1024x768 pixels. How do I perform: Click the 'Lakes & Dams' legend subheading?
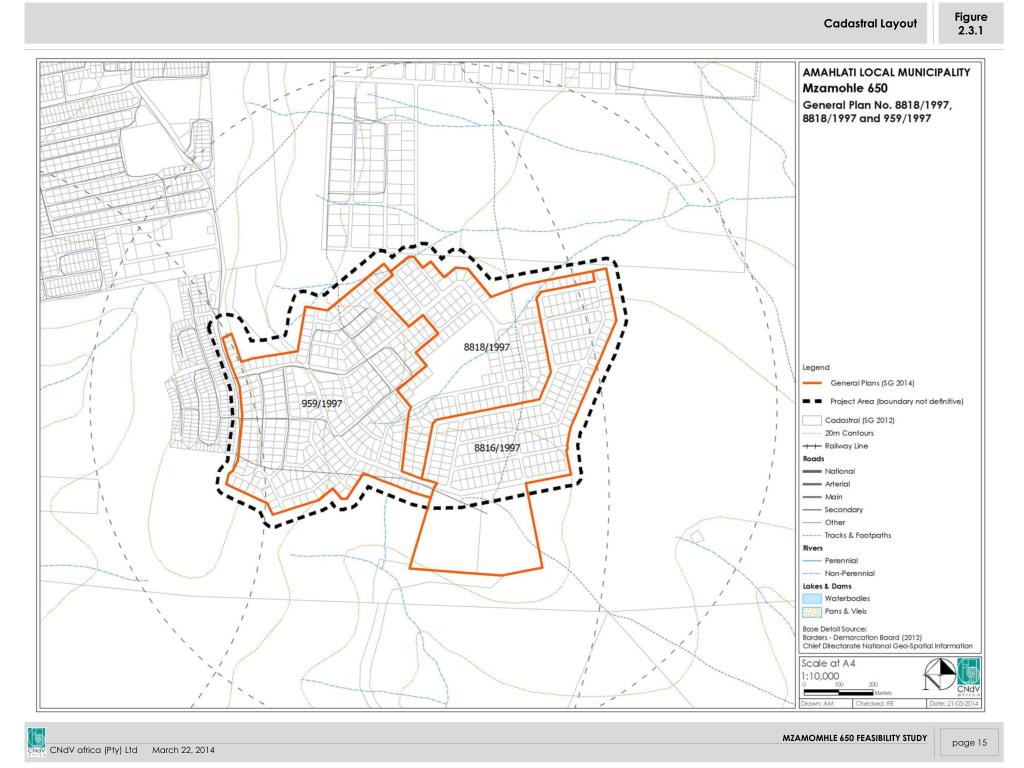tap(827, 586)
